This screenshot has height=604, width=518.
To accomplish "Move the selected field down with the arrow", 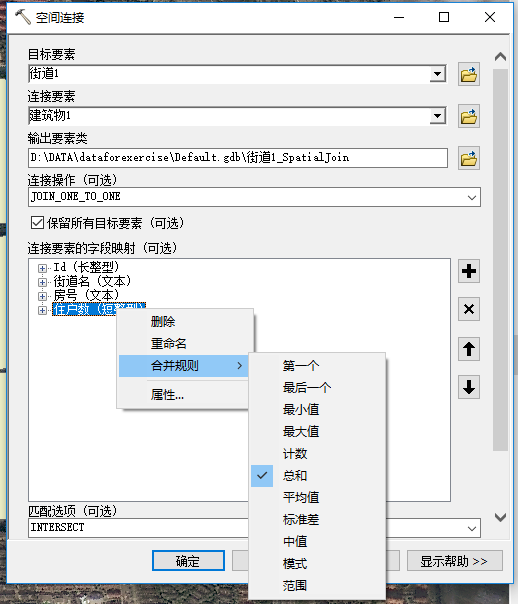I will (469, 387).
